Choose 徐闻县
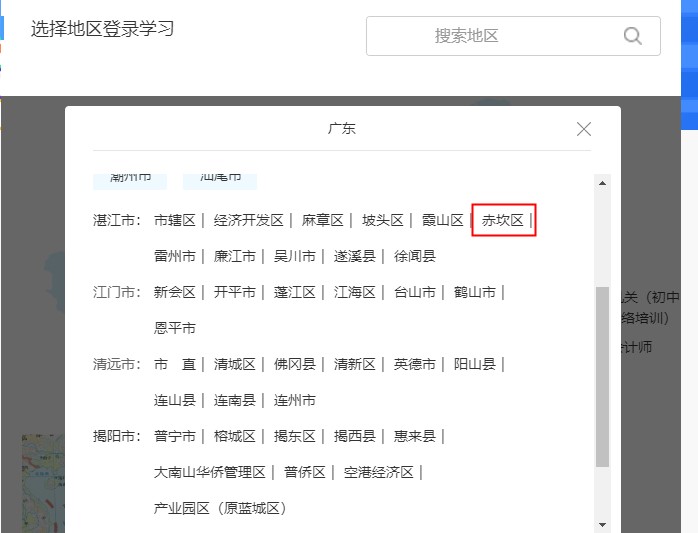The width and height of the screenshot is (698, 533). point(414,256)
